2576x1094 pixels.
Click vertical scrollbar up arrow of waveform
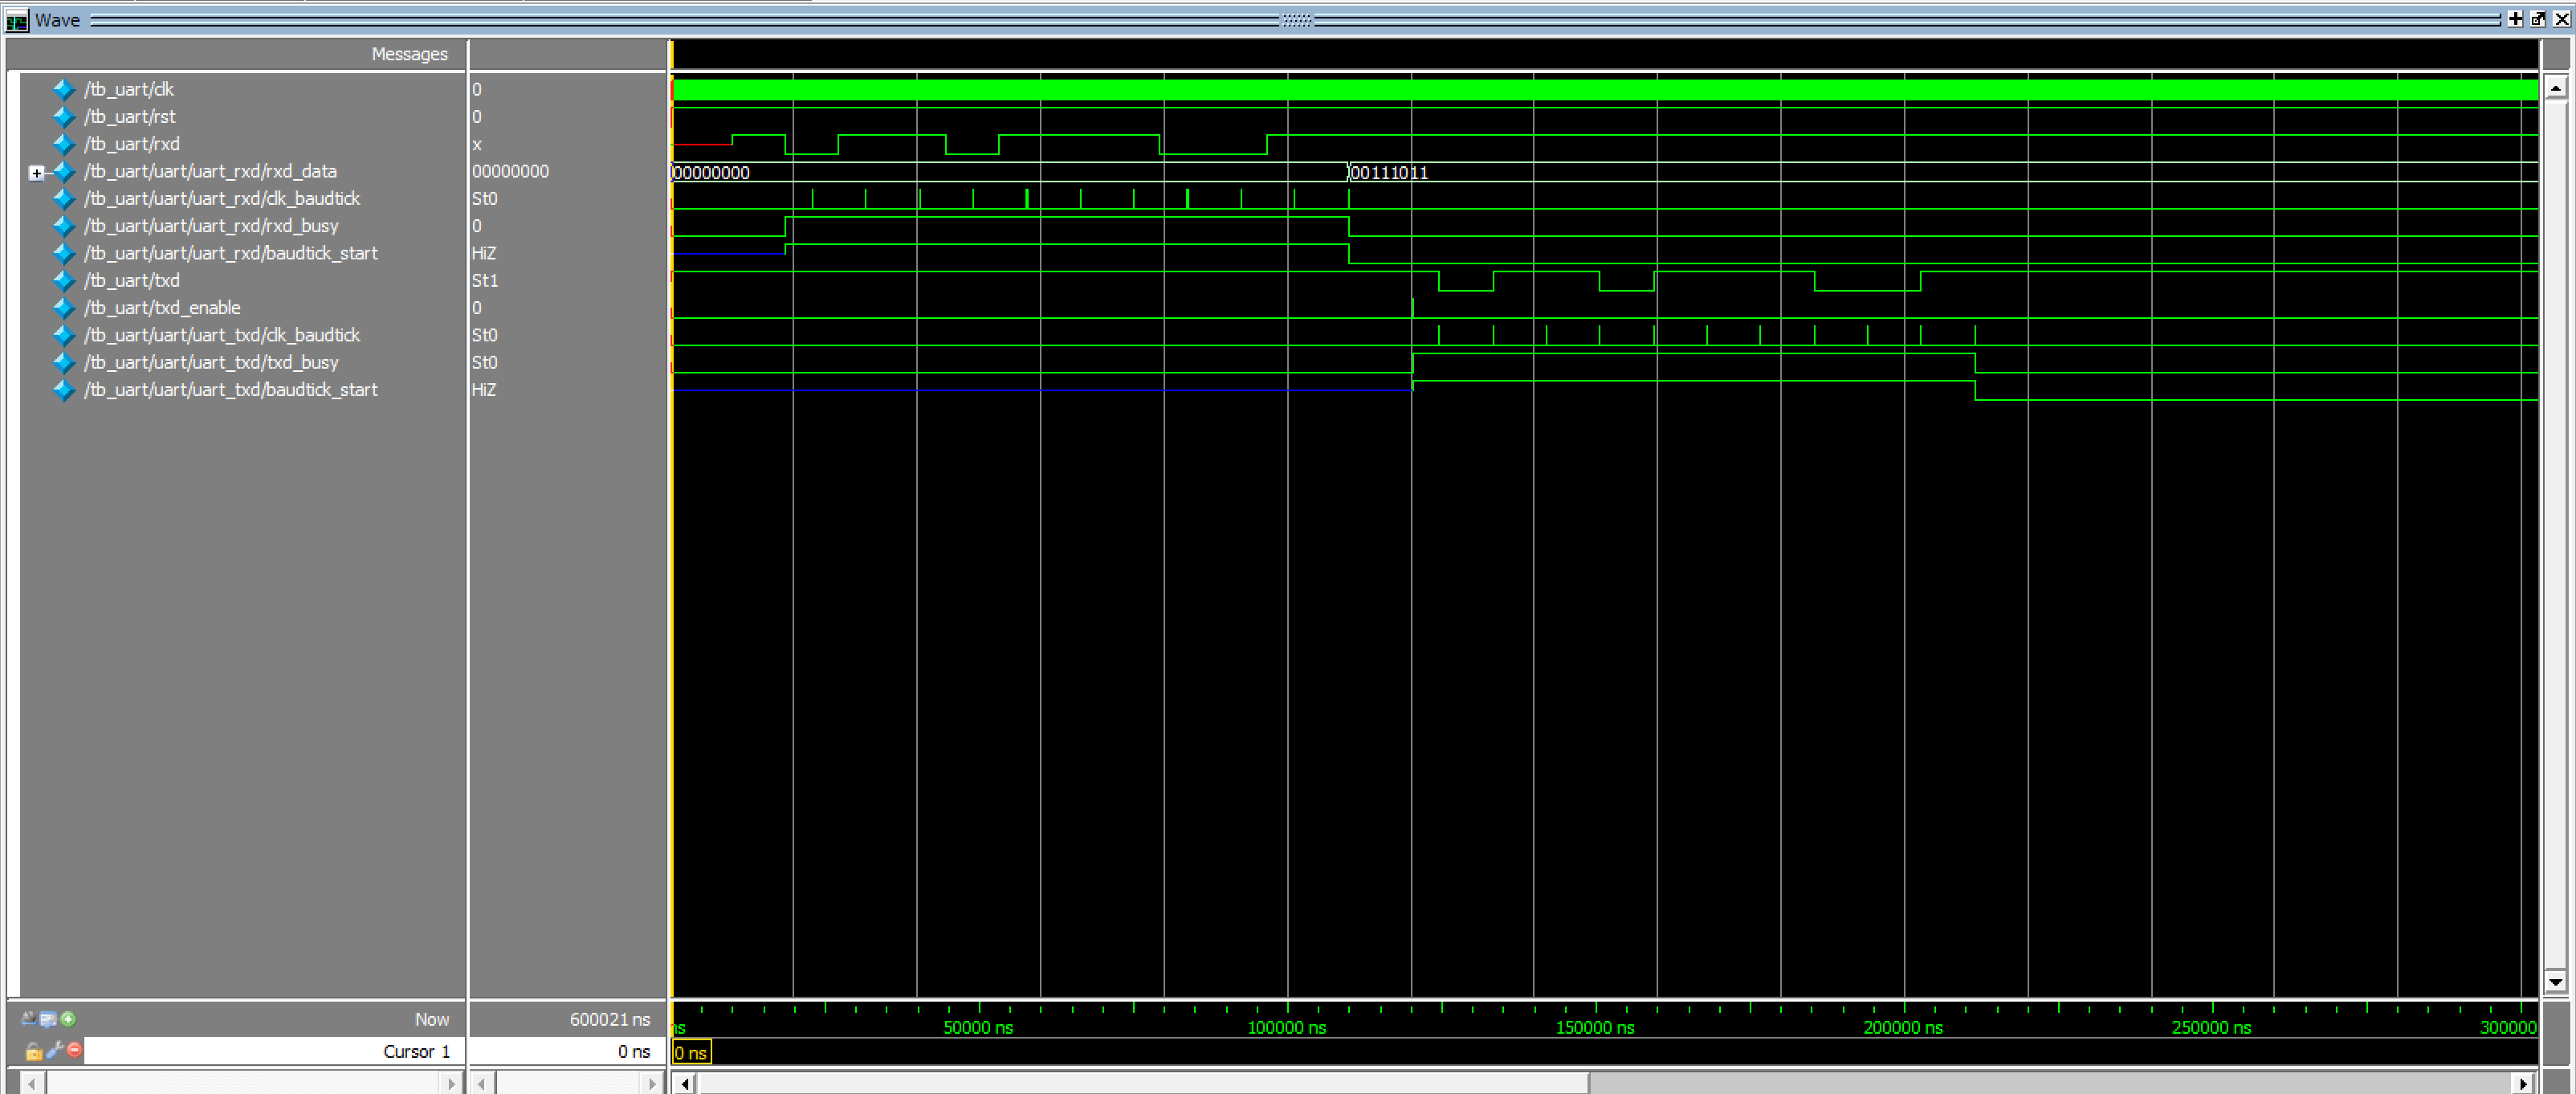2555,88
